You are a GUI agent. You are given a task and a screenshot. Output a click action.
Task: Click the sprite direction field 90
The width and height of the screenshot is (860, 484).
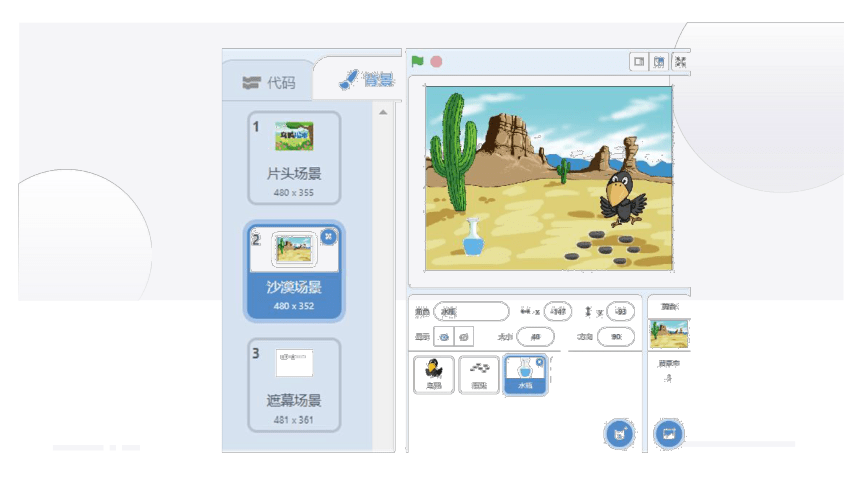pyautogui.click(x=616, y=336)
